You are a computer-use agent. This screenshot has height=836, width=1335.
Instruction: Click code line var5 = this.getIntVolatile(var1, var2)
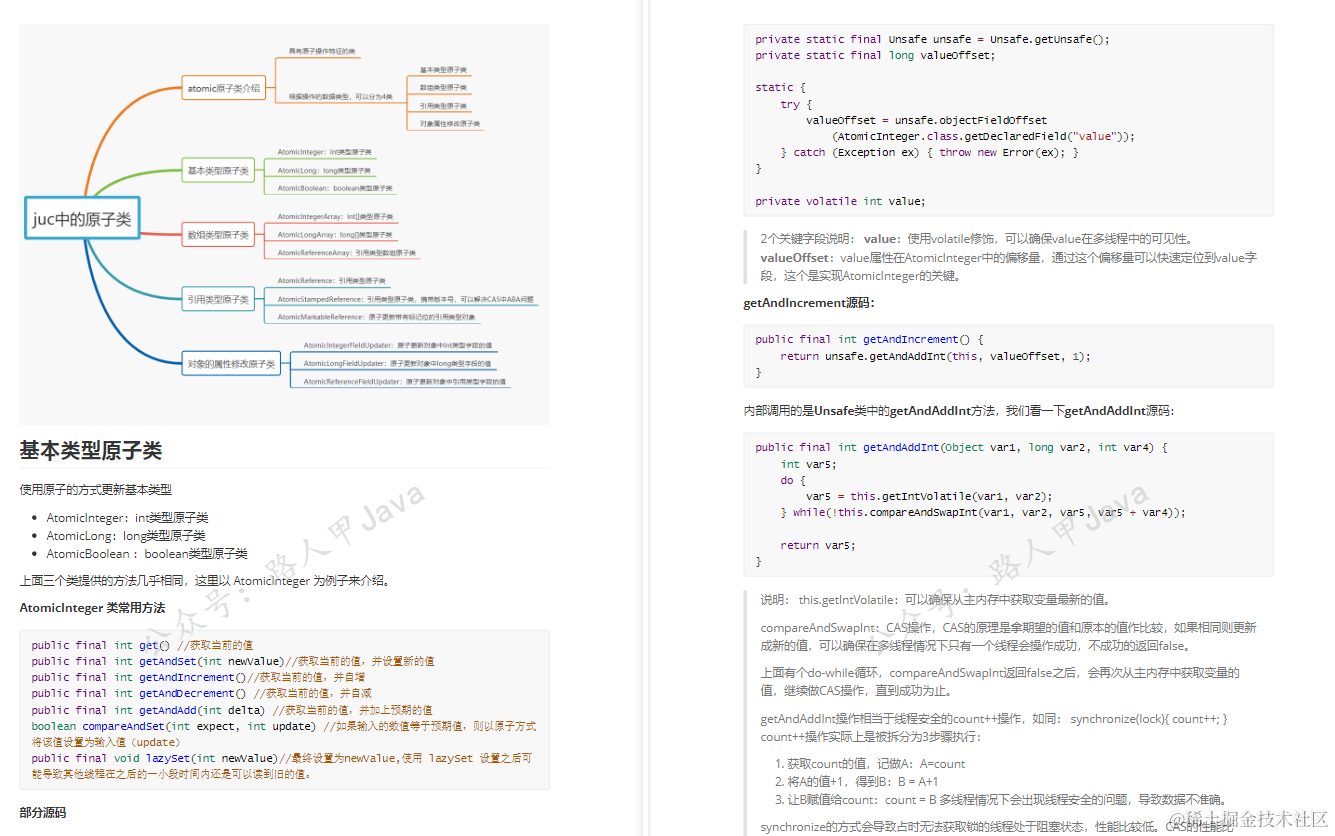click(929, 496)
